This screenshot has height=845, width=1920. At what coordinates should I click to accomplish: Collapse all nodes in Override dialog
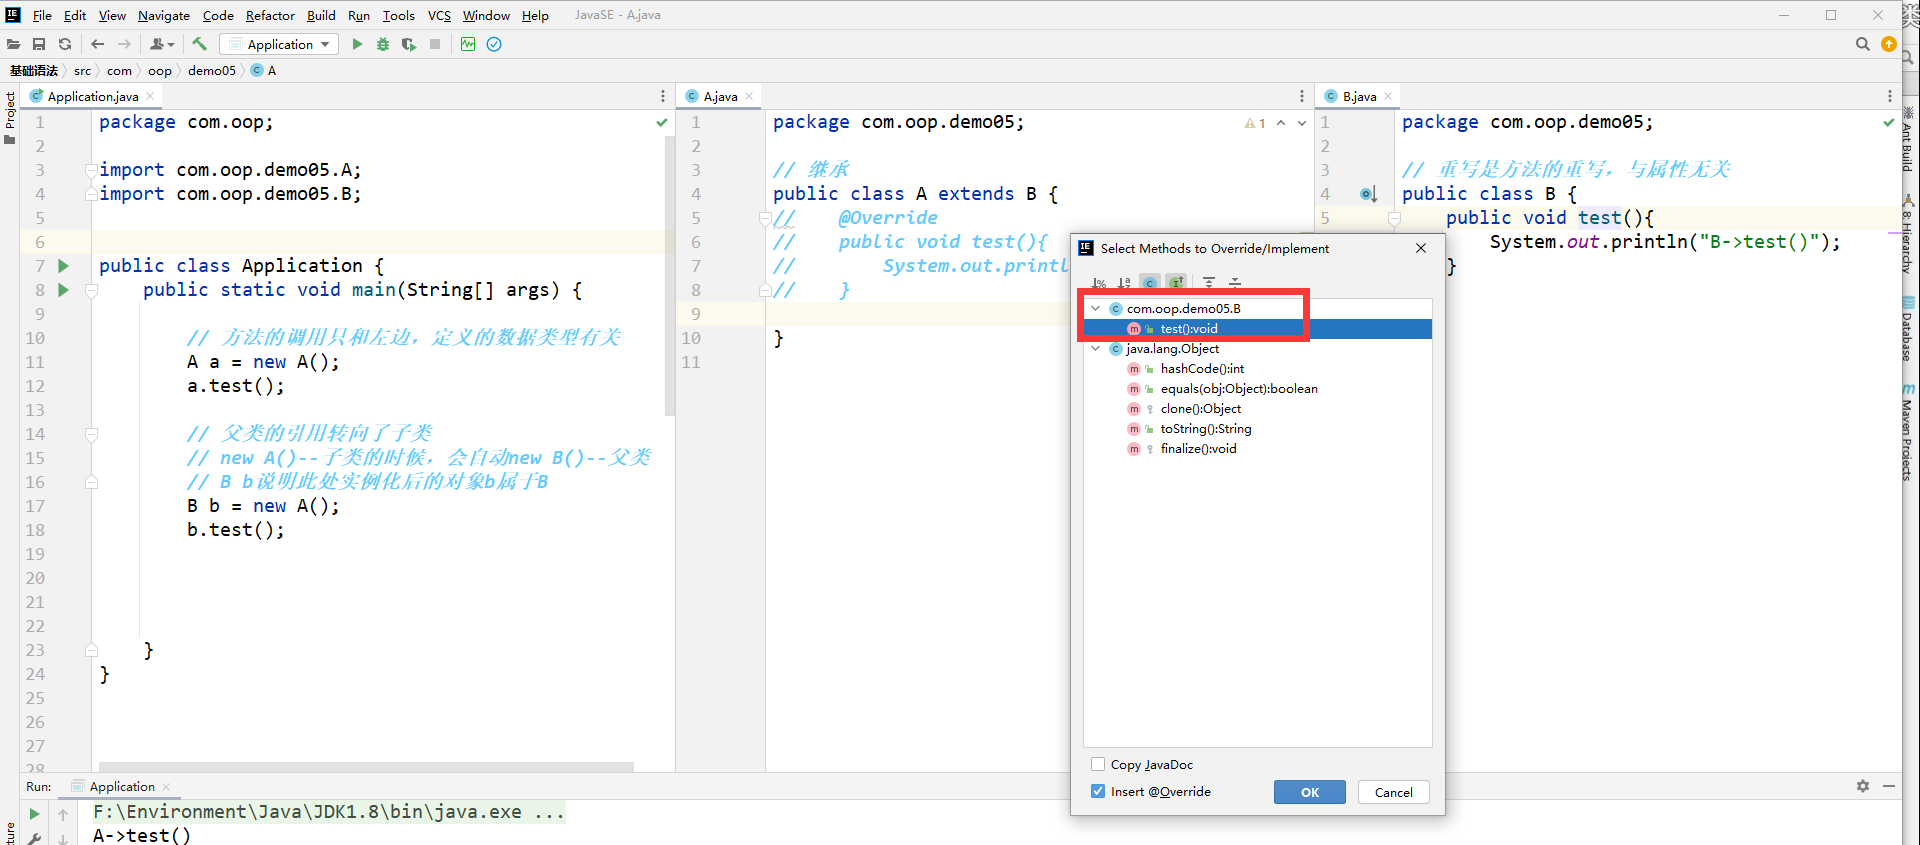1235,283
